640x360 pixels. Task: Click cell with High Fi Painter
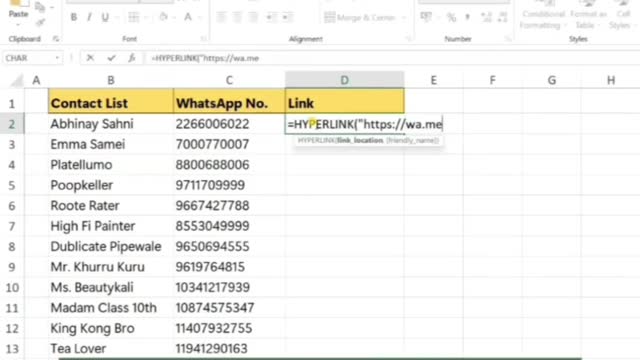tap(111, 226)
